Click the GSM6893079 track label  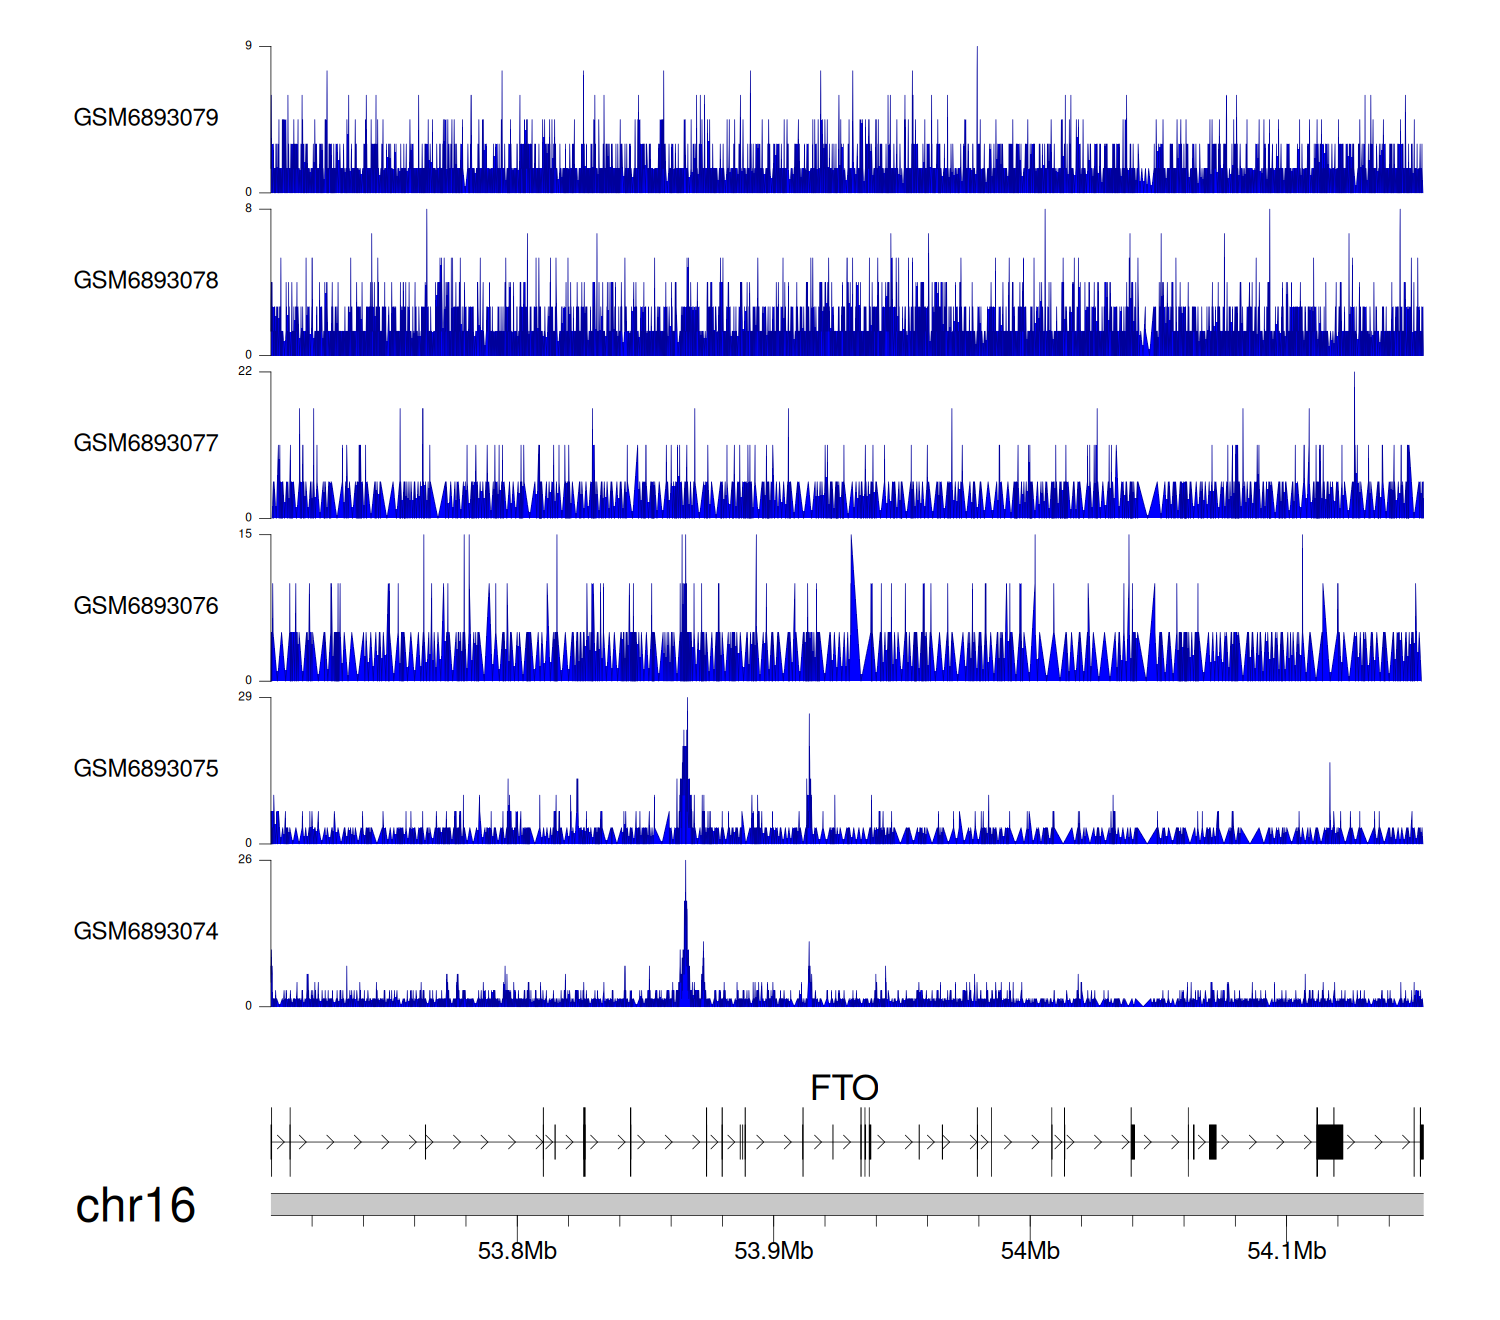(146, 118)
